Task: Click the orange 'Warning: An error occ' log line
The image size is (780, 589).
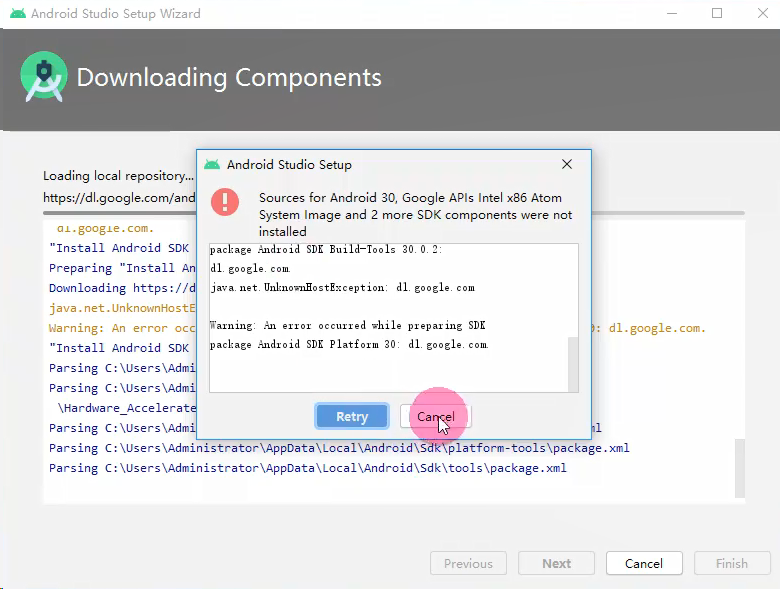Action: click(x=122, y=328)
